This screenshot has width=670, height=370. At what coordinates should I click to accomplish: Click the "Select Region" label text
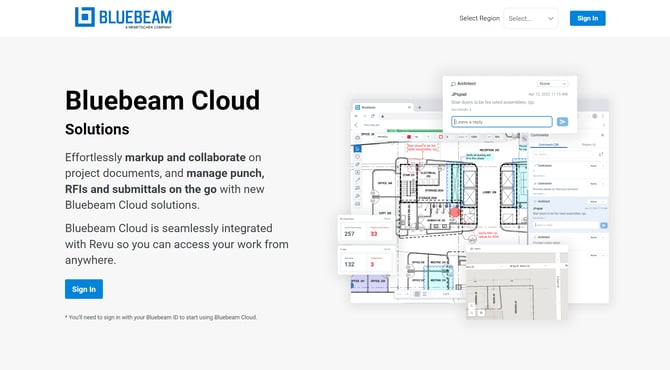[479, 18]
